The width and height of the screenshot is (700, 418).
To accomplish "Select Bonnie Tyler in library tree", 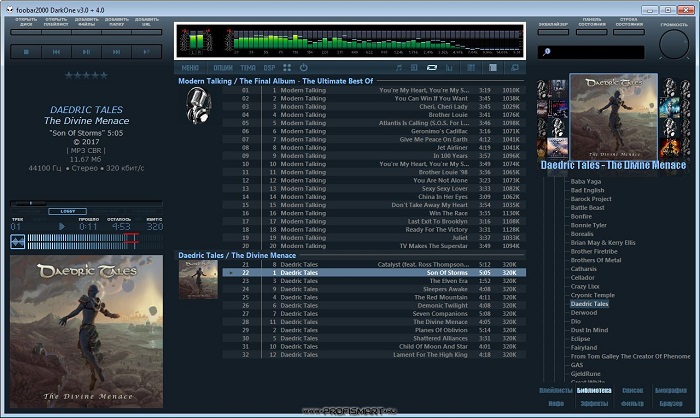I will (x=588, y=225).
